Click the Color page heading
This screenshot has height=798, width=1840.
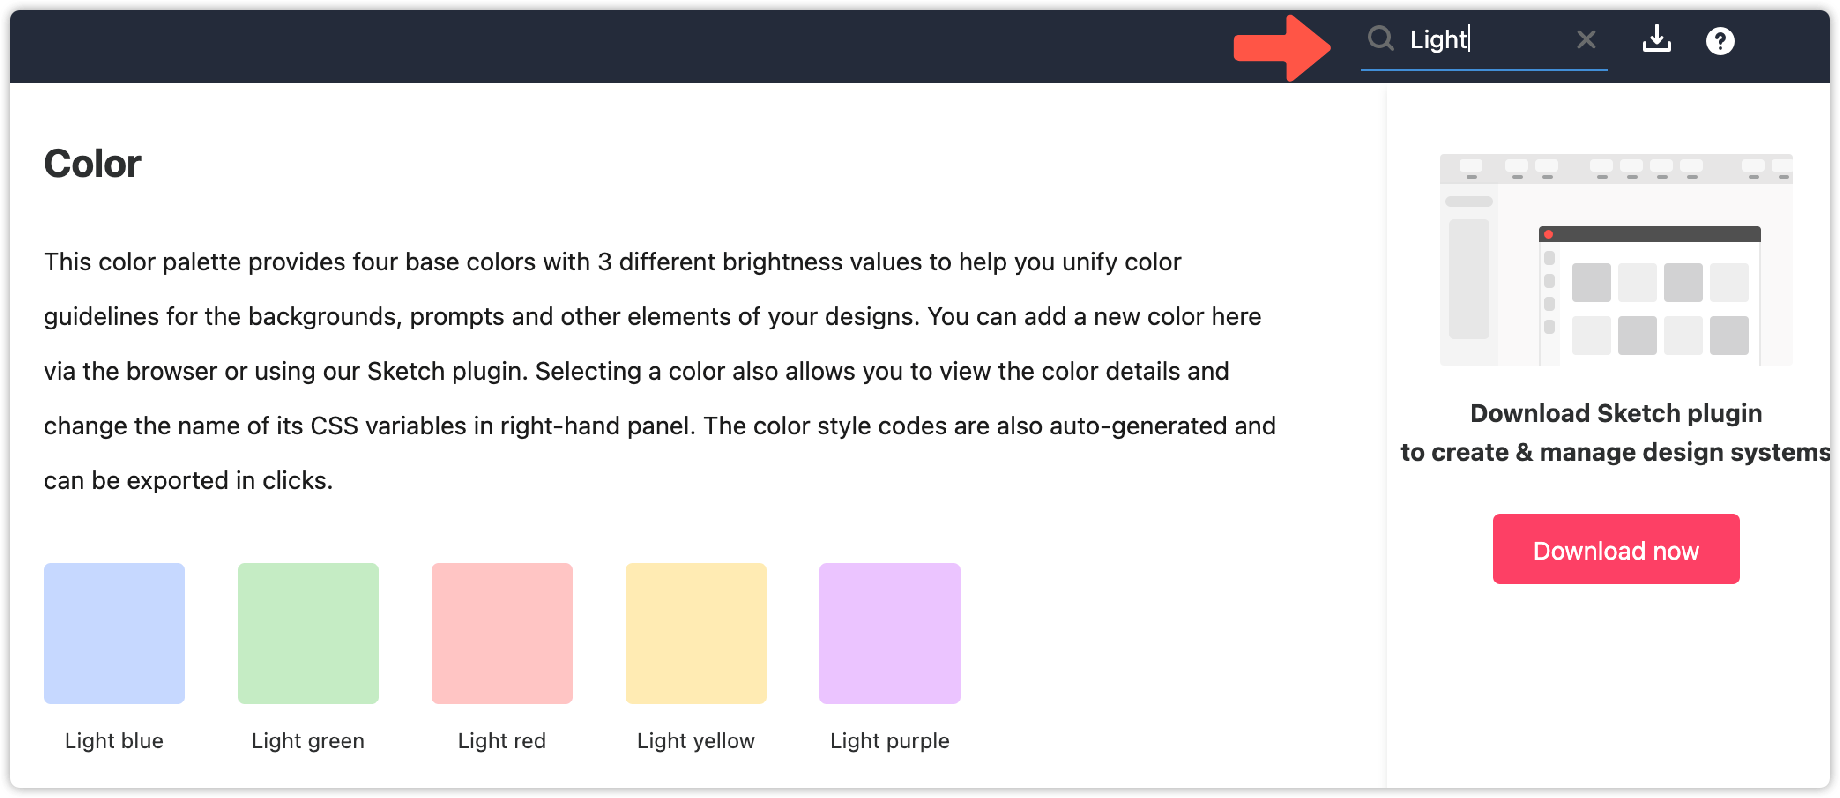(93, 164)
